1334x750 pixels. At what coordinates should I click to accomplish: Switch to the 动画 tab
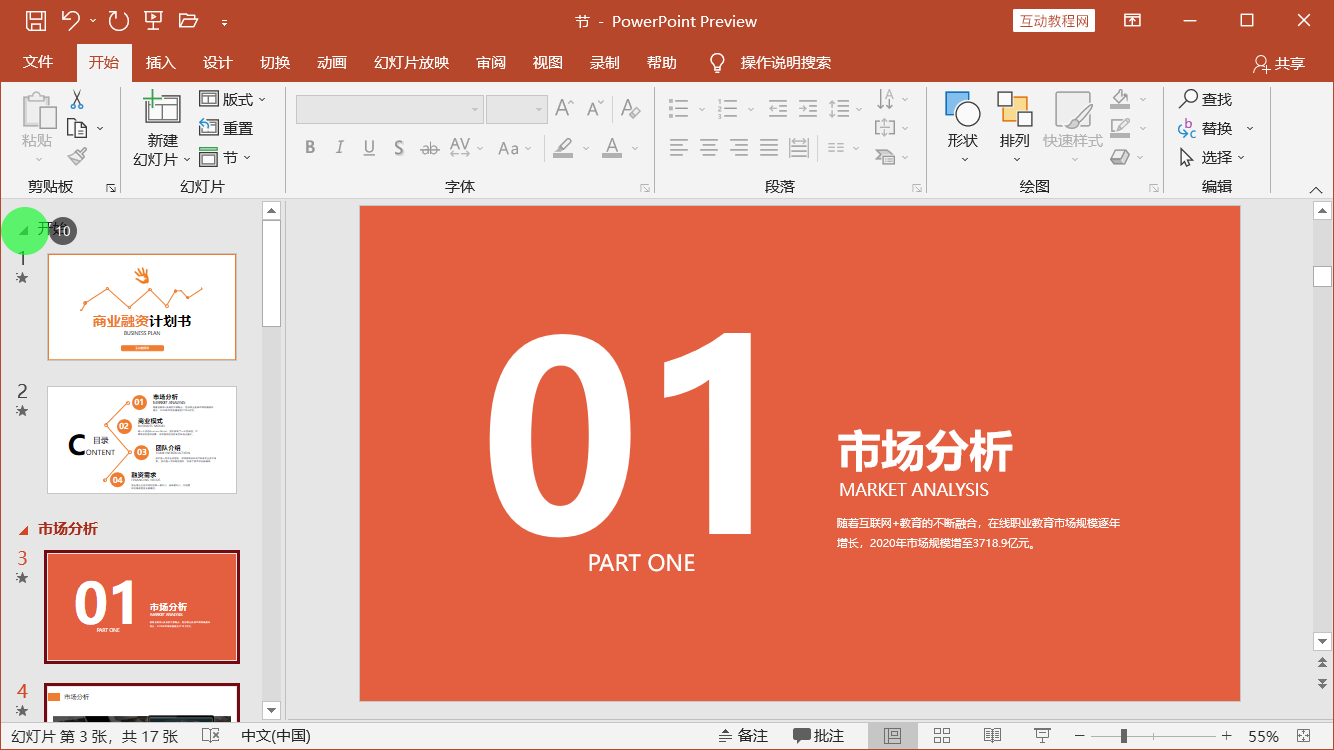click(332, 62)
